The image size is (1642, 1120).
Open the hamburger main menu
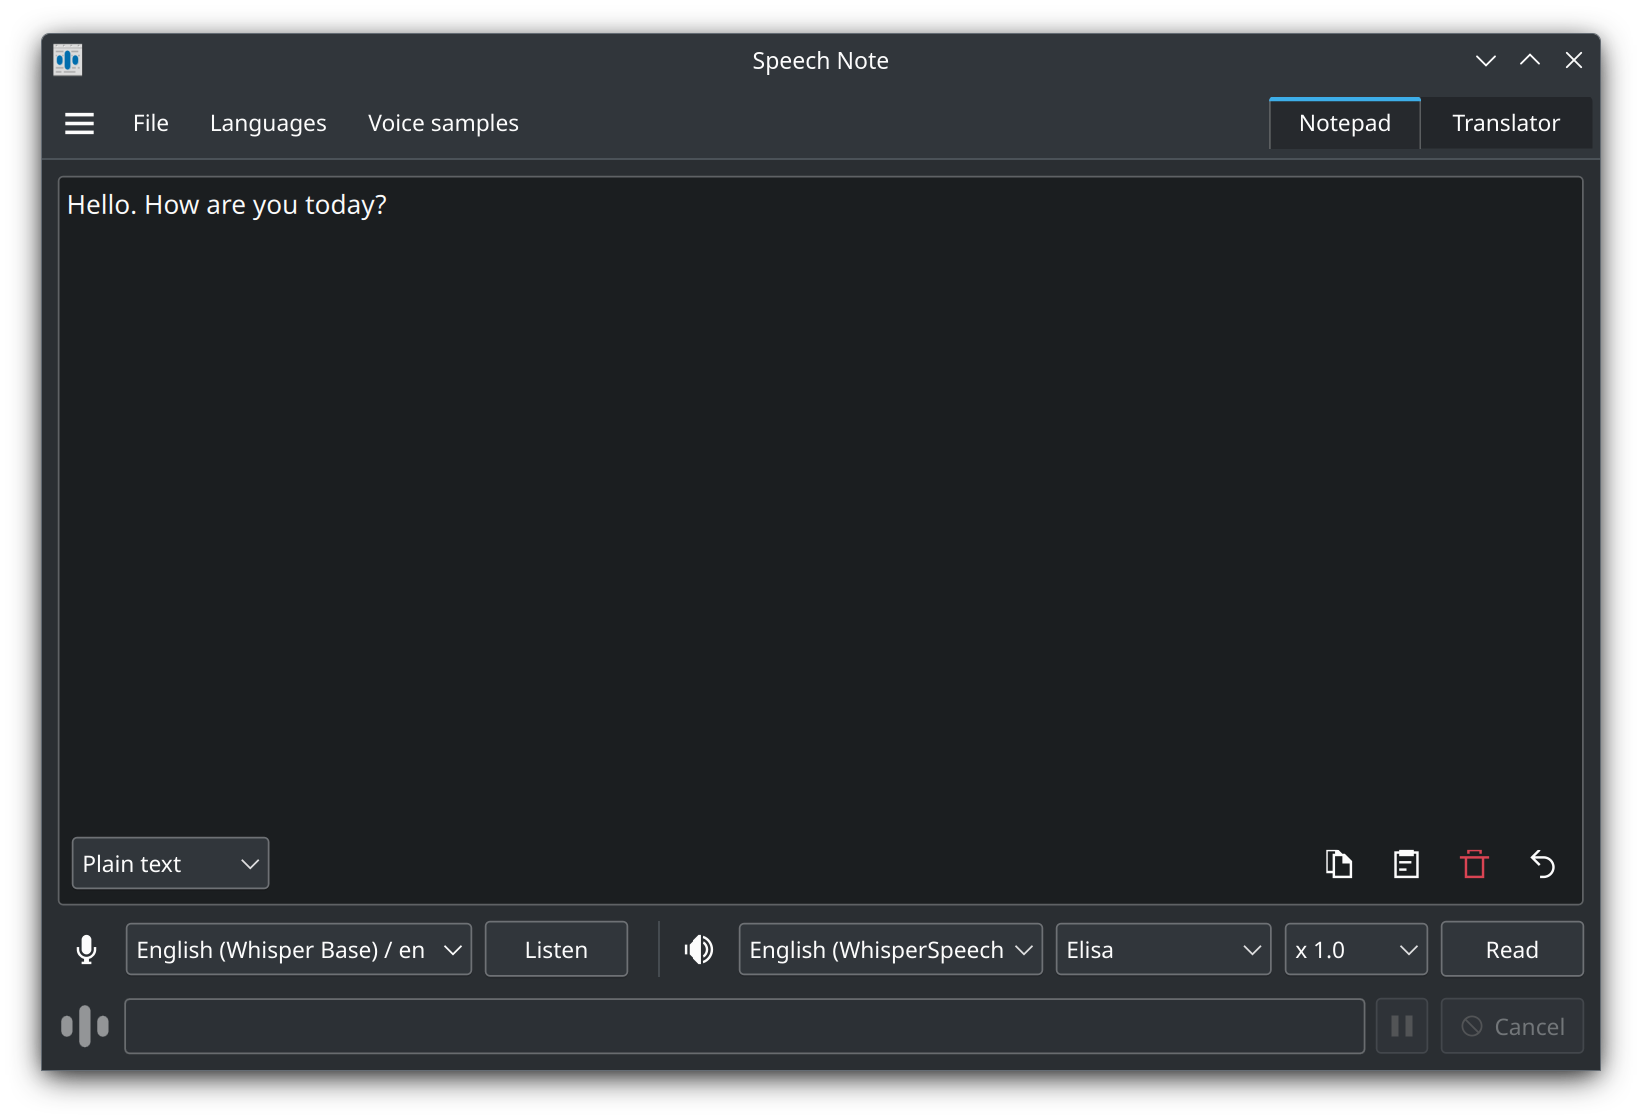tap(79, 123)
